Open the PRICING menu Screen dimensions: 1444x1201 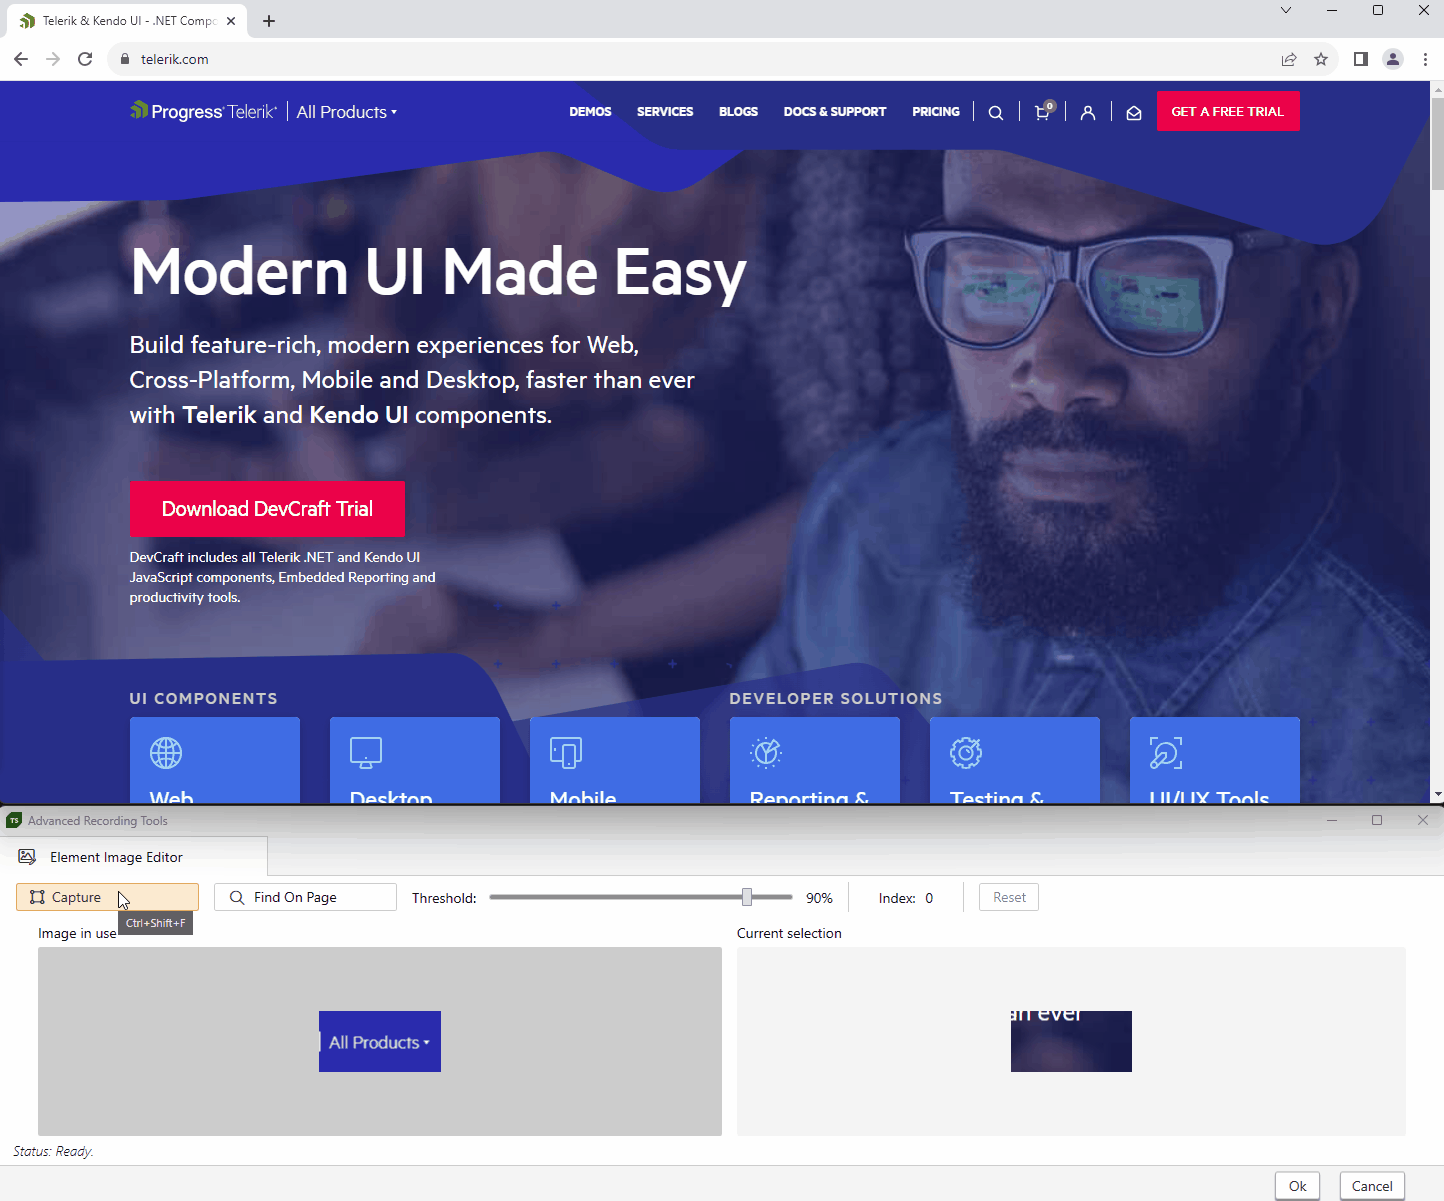[x=936, y=112]
